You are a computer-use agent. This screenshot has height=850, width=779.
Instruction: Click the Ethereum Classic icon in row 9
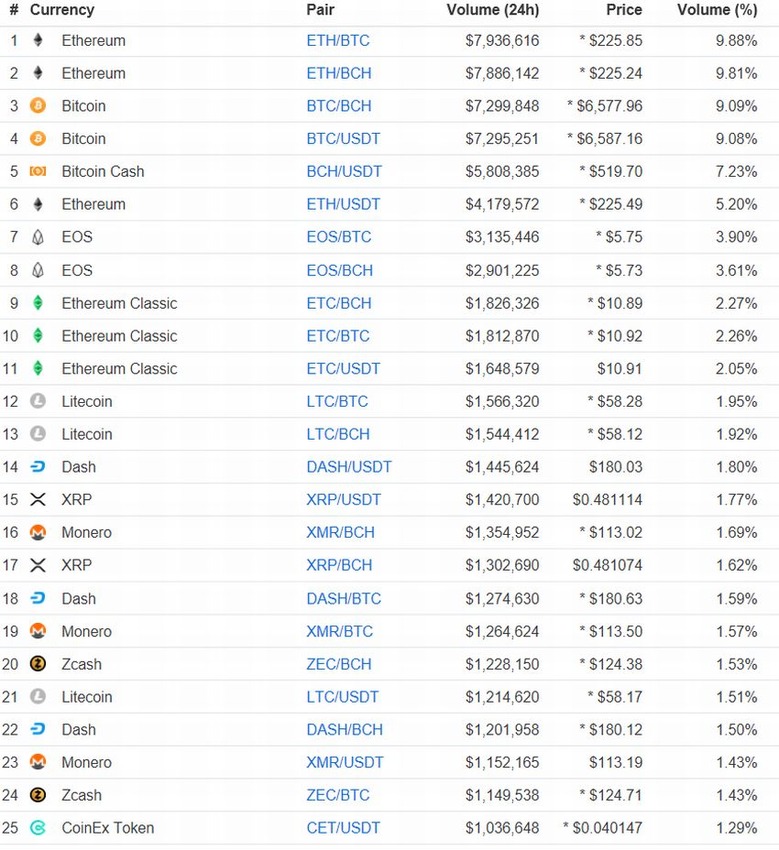tap(38, 303)
